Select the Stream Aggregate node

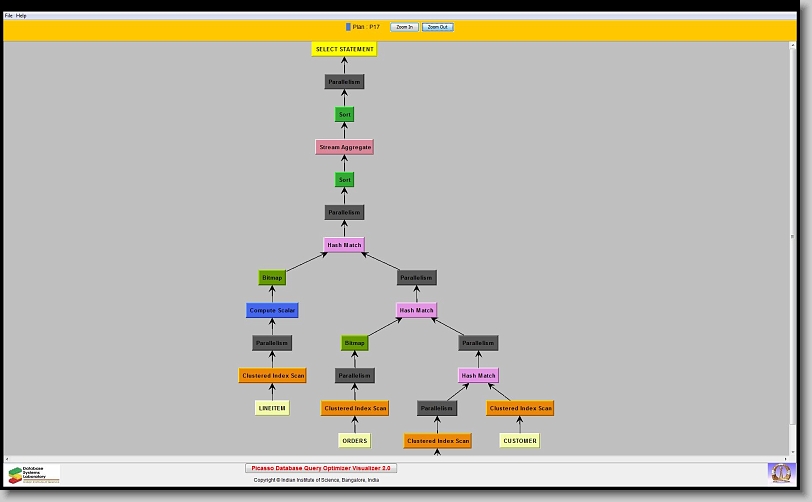[344, 147]
